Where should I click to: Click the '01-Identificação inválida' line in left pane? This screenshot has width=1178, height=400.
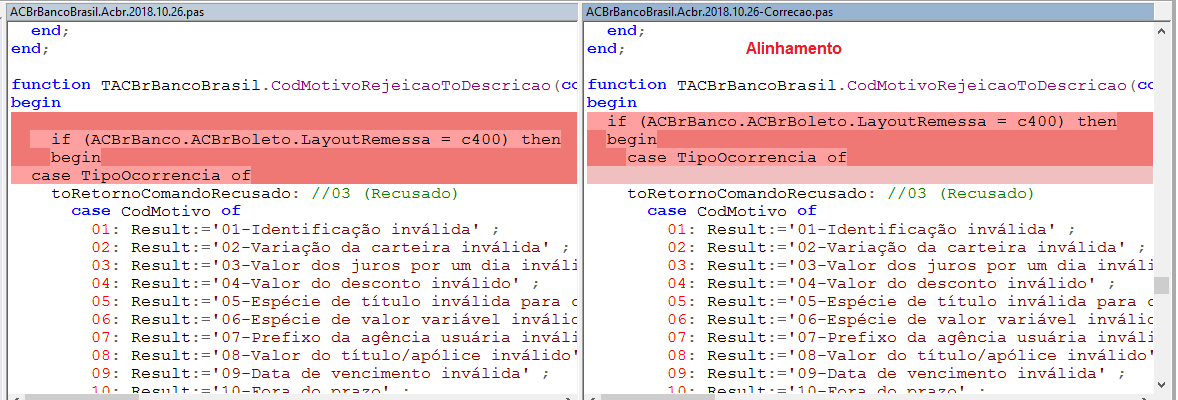tap(294, 229)
